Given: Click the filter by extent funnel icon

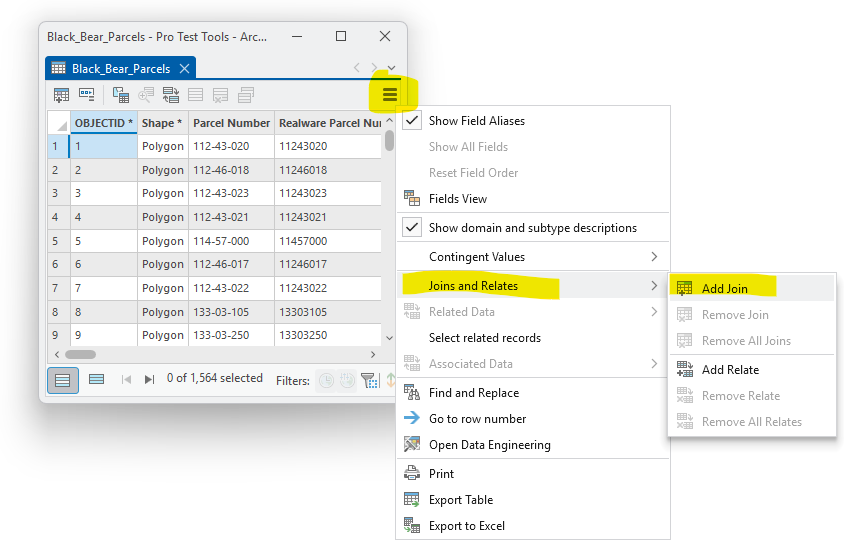Looking at the screenshot, I should click(x=370, y=381).
